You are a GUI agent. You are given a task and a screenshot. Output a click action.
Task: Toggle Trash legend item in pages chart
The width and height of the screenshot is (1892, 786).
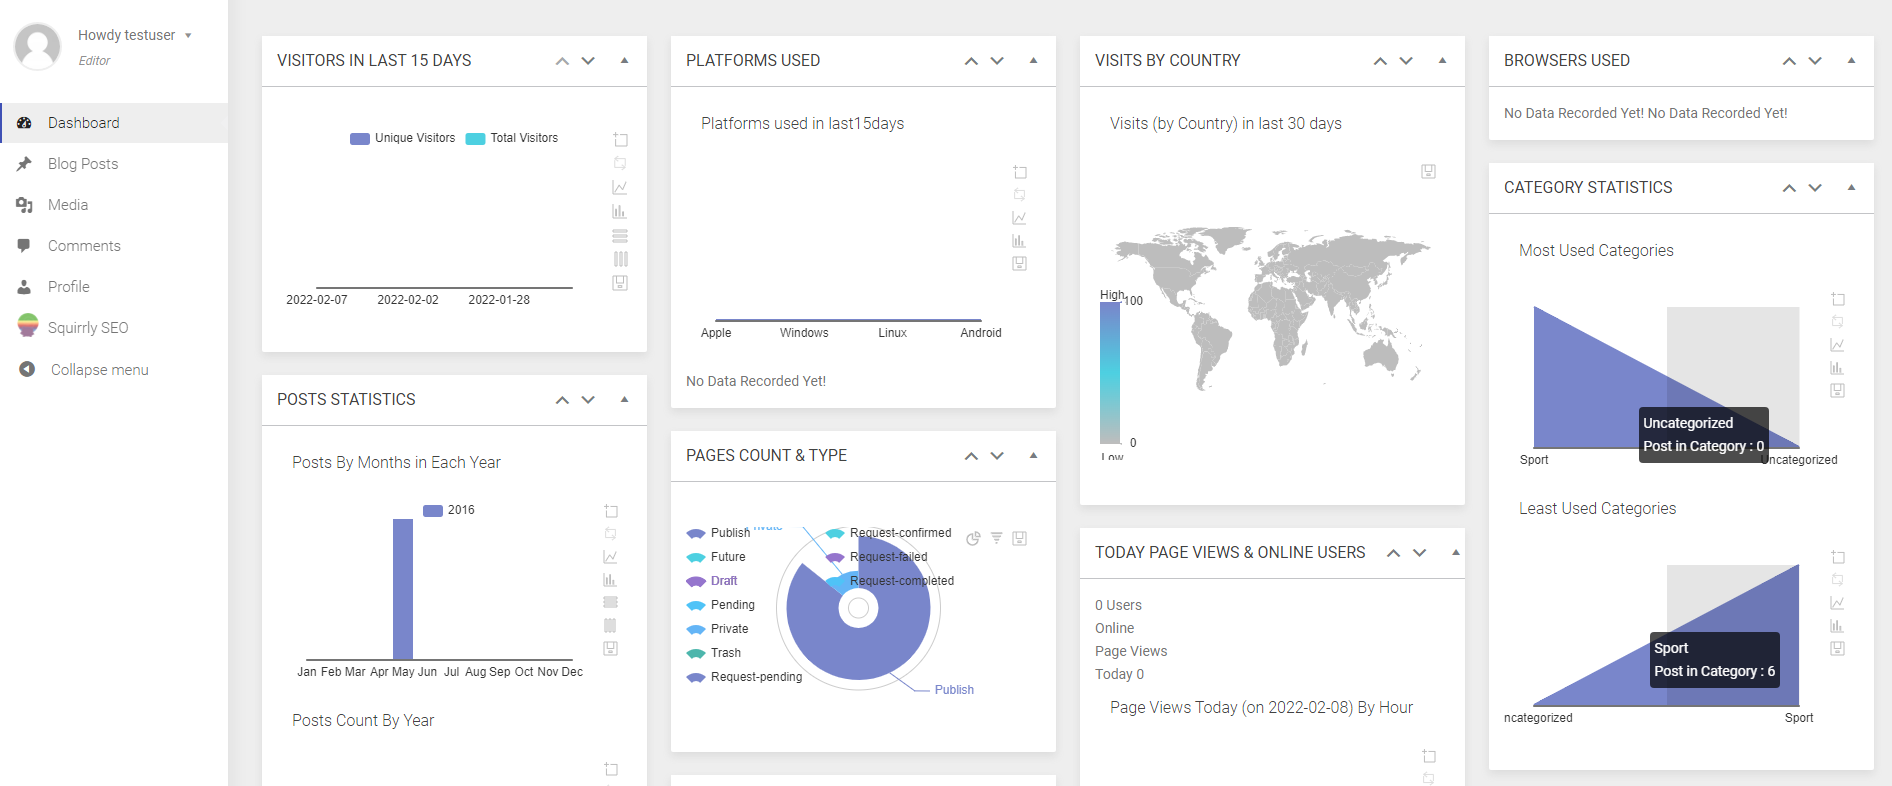coord(714,653)
